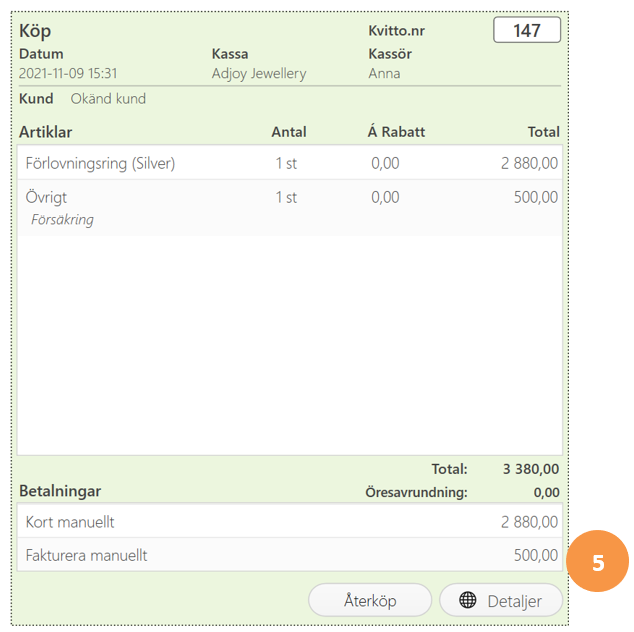Viewport: 634px width, 632px height.
Task: Click the Kvitto.nr label
Action: (x=396, y=31)
